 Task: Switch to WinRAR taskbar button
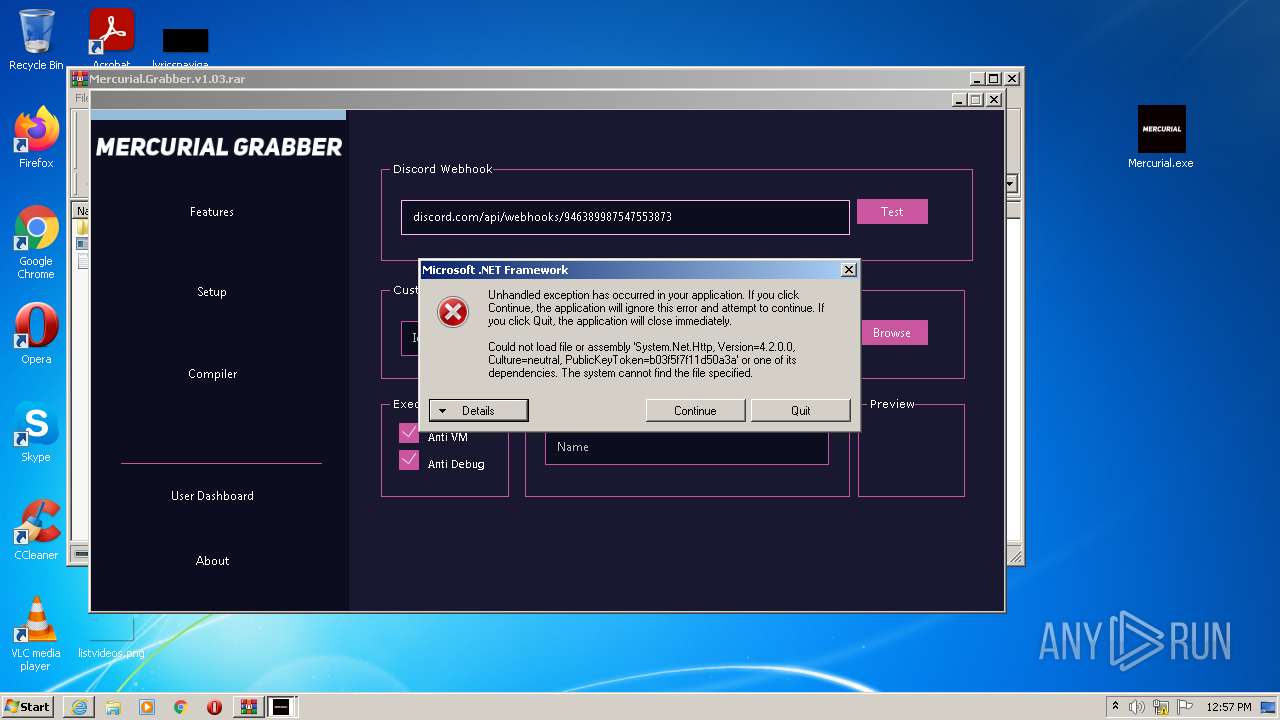coord(248,707)
